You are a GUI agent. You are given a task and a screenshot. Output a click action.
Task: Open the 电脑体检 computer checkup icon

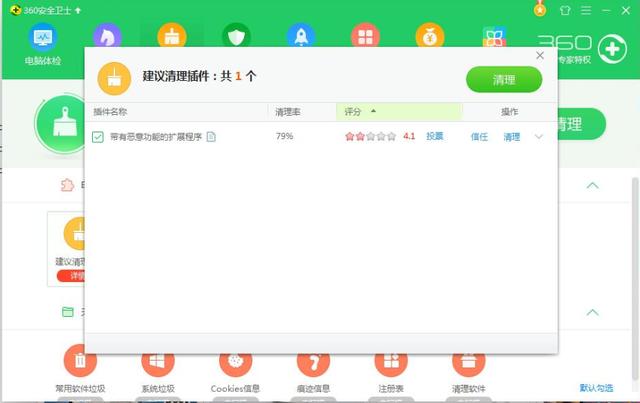point(43,45)
